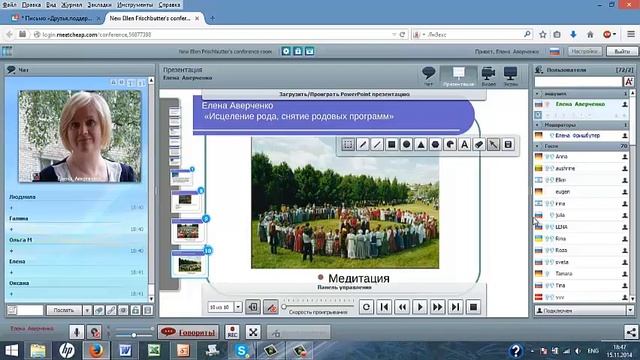Switch to the Письмо browser tab
The image size is (640, 360).
point(55,18)
